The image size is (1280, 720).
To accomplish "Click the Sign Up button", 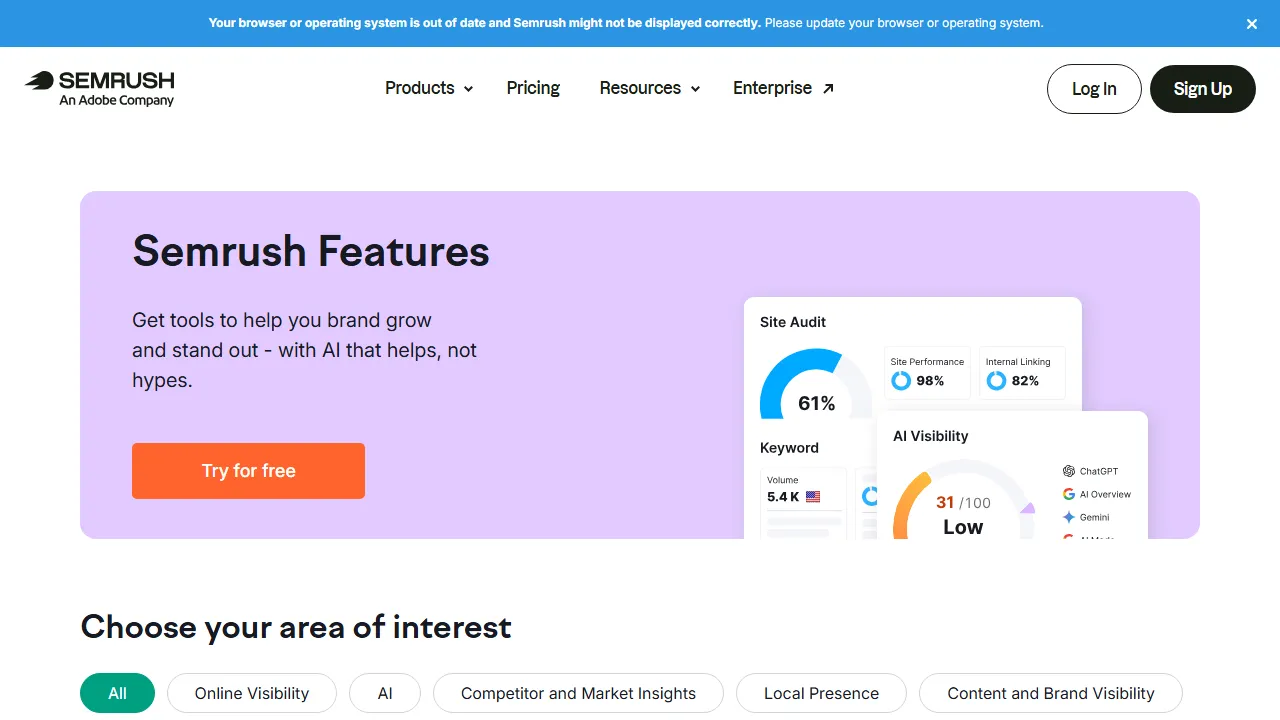I will coord(1203,89).
